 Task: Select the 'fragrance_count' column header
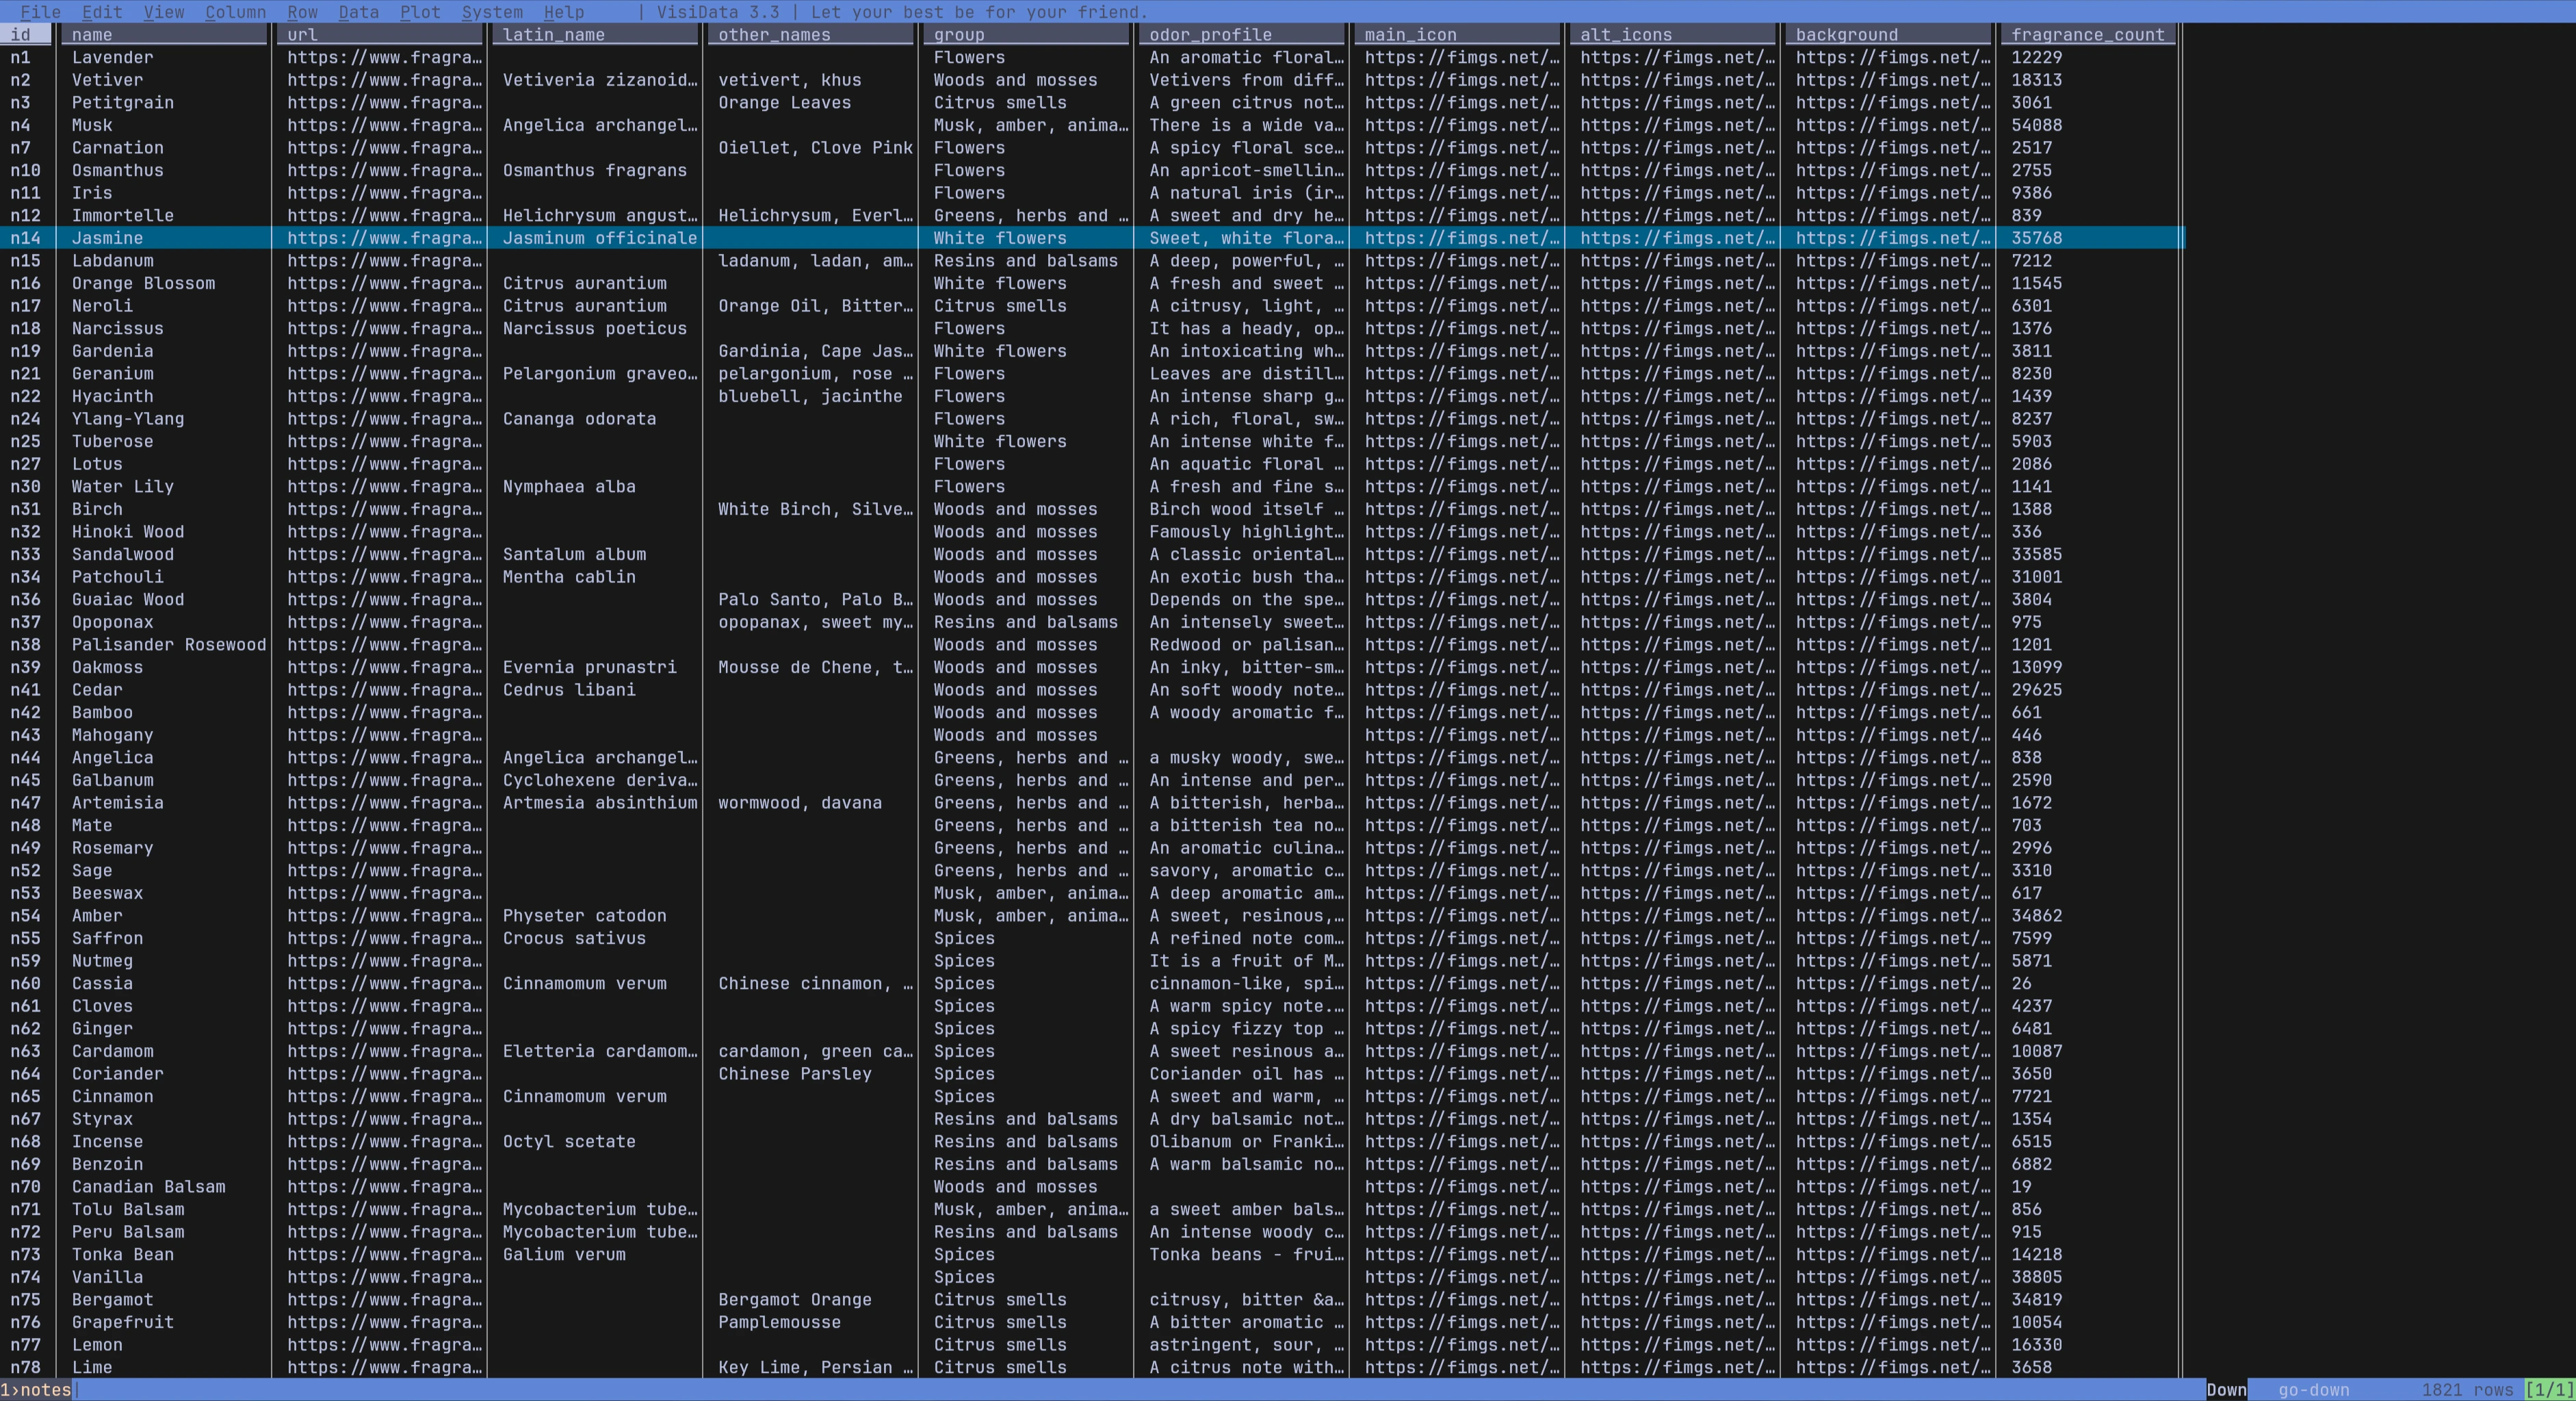[x=2089, y=34]
